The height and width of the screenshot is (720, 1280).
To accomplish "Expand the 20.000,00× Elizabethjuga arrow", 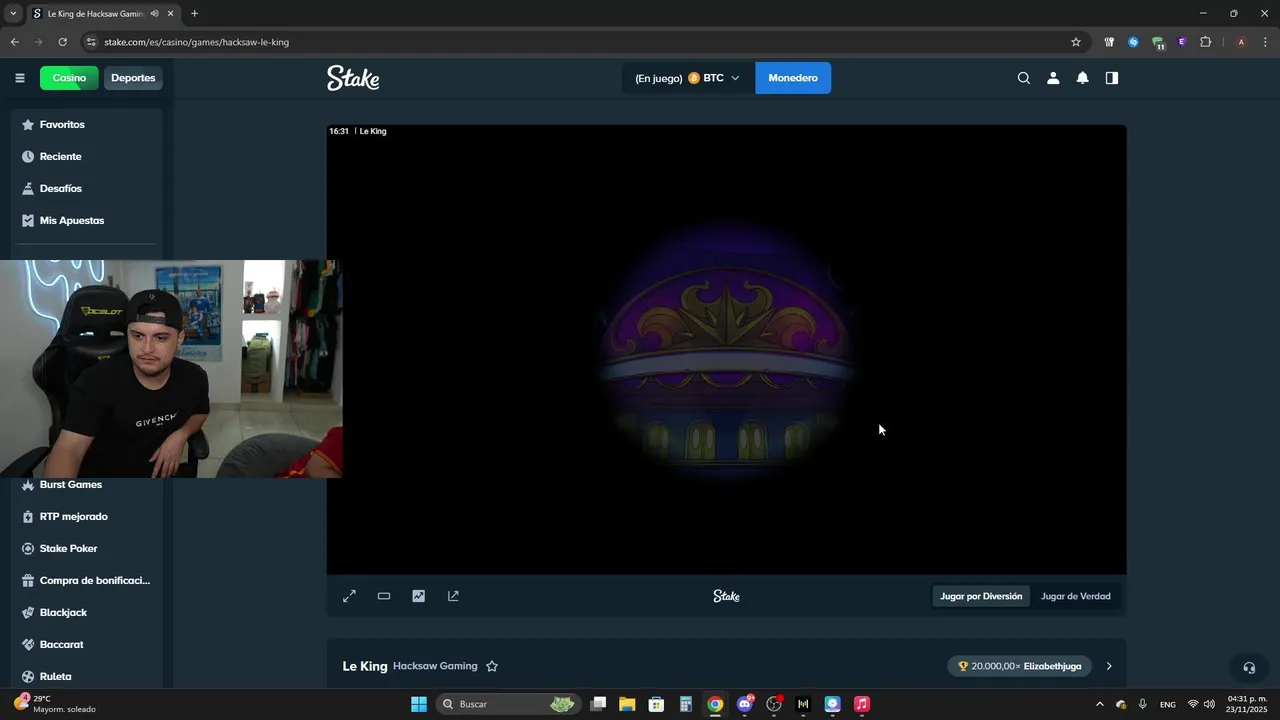I will 1108,666.
